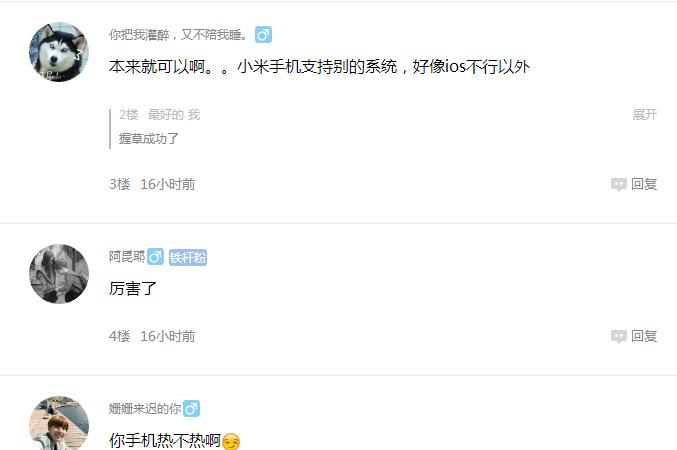Expand the quoted reply with 展开

tap(645, 114)
